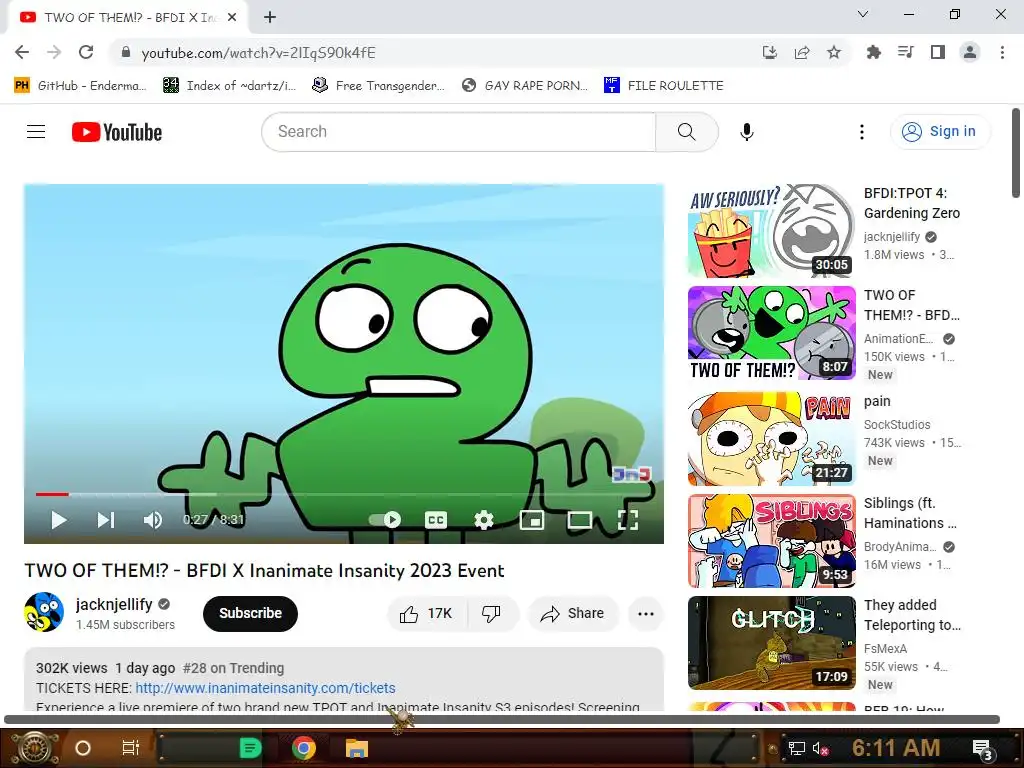Image resolution: width=1024 pixels, height=768 pixels.
Task: Click the search magnifier button
Action: [686, 132]
